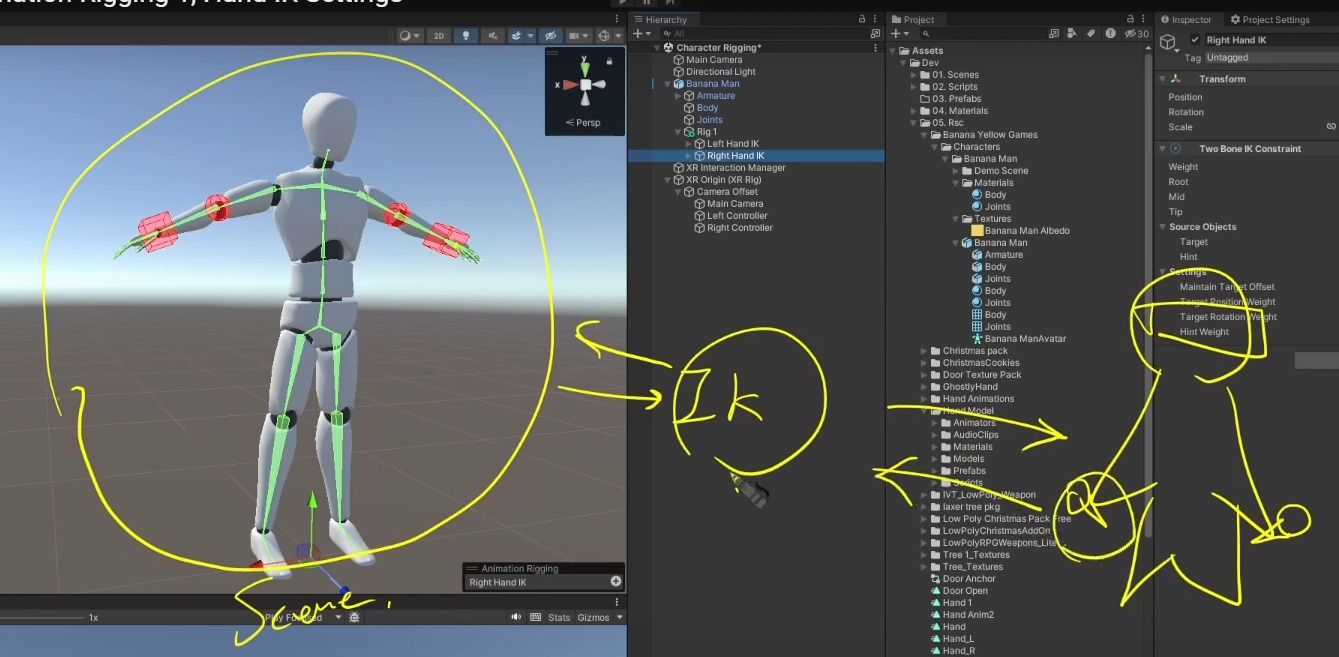Collapse Rig 1 in Hierarchy
The image size is (1339, 657).
coord(678,132)
